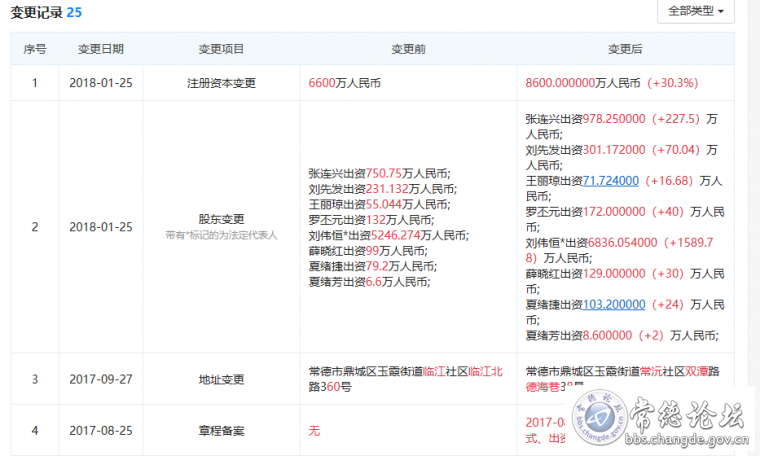Click the 地址变更 entry in row 3
This screenshot has height=456, width=760.
(x=221, y=379)
